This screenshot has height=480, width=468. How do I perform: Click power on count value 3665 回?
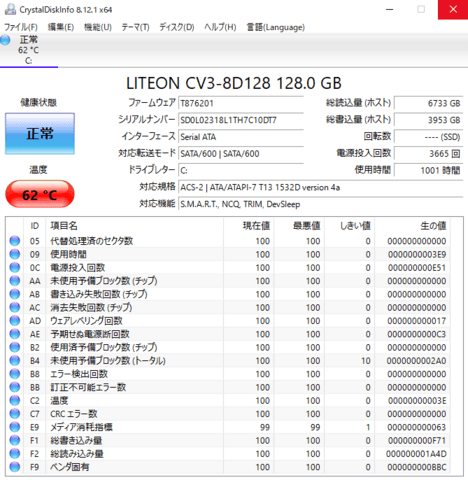[x=429, y=154]
